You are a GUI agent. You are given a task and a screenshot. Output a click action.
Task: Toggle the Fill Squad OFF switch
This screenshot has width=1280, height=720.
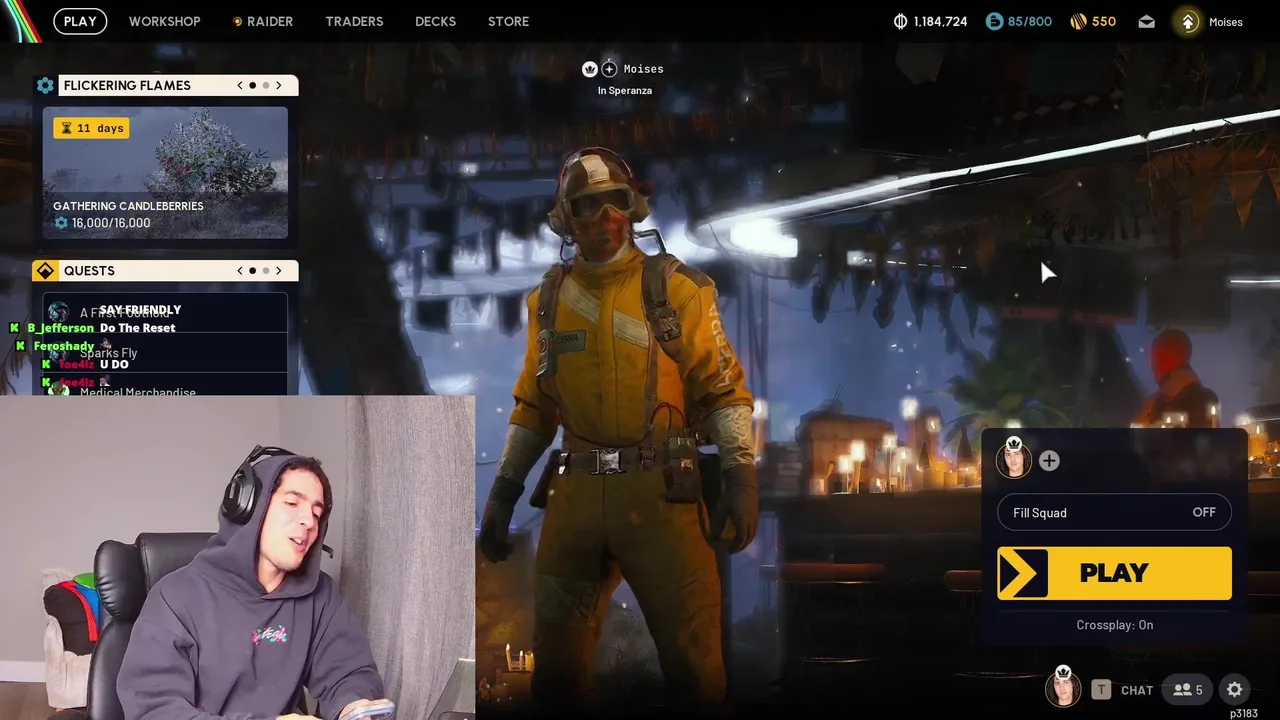[1114, 513]
